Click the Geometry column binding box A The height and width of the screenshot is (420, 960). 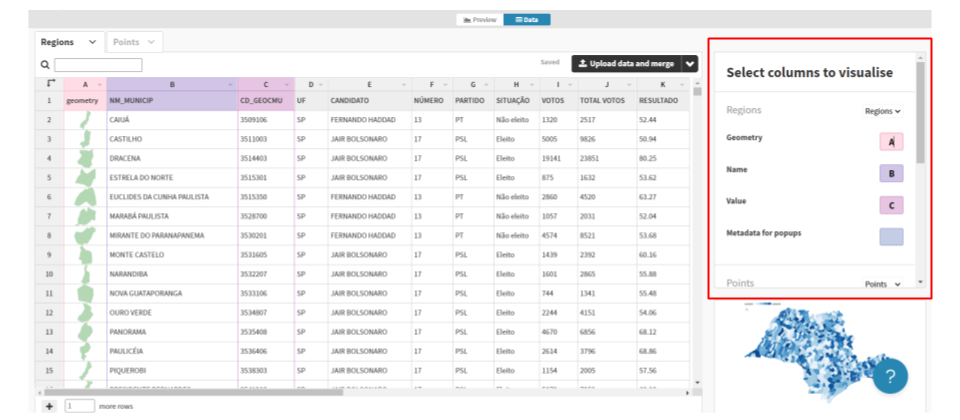pos(891,142)
